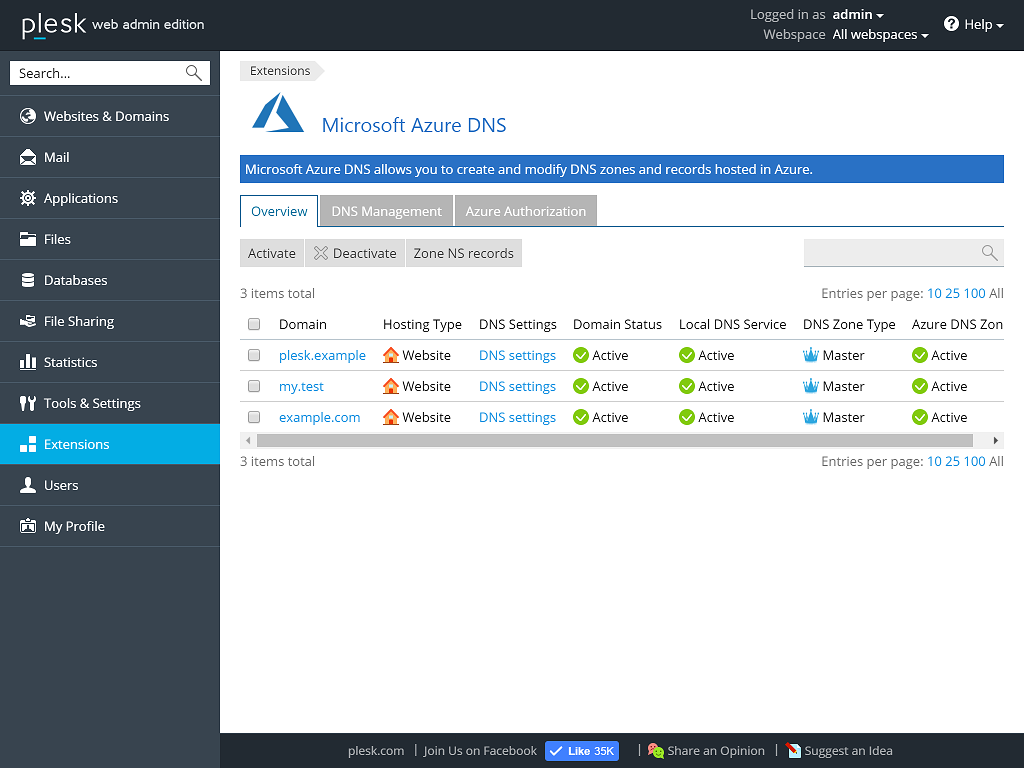The image size is (1024, 768).
Task: Open DNS settings link for example.com
Action: (517, 417)
